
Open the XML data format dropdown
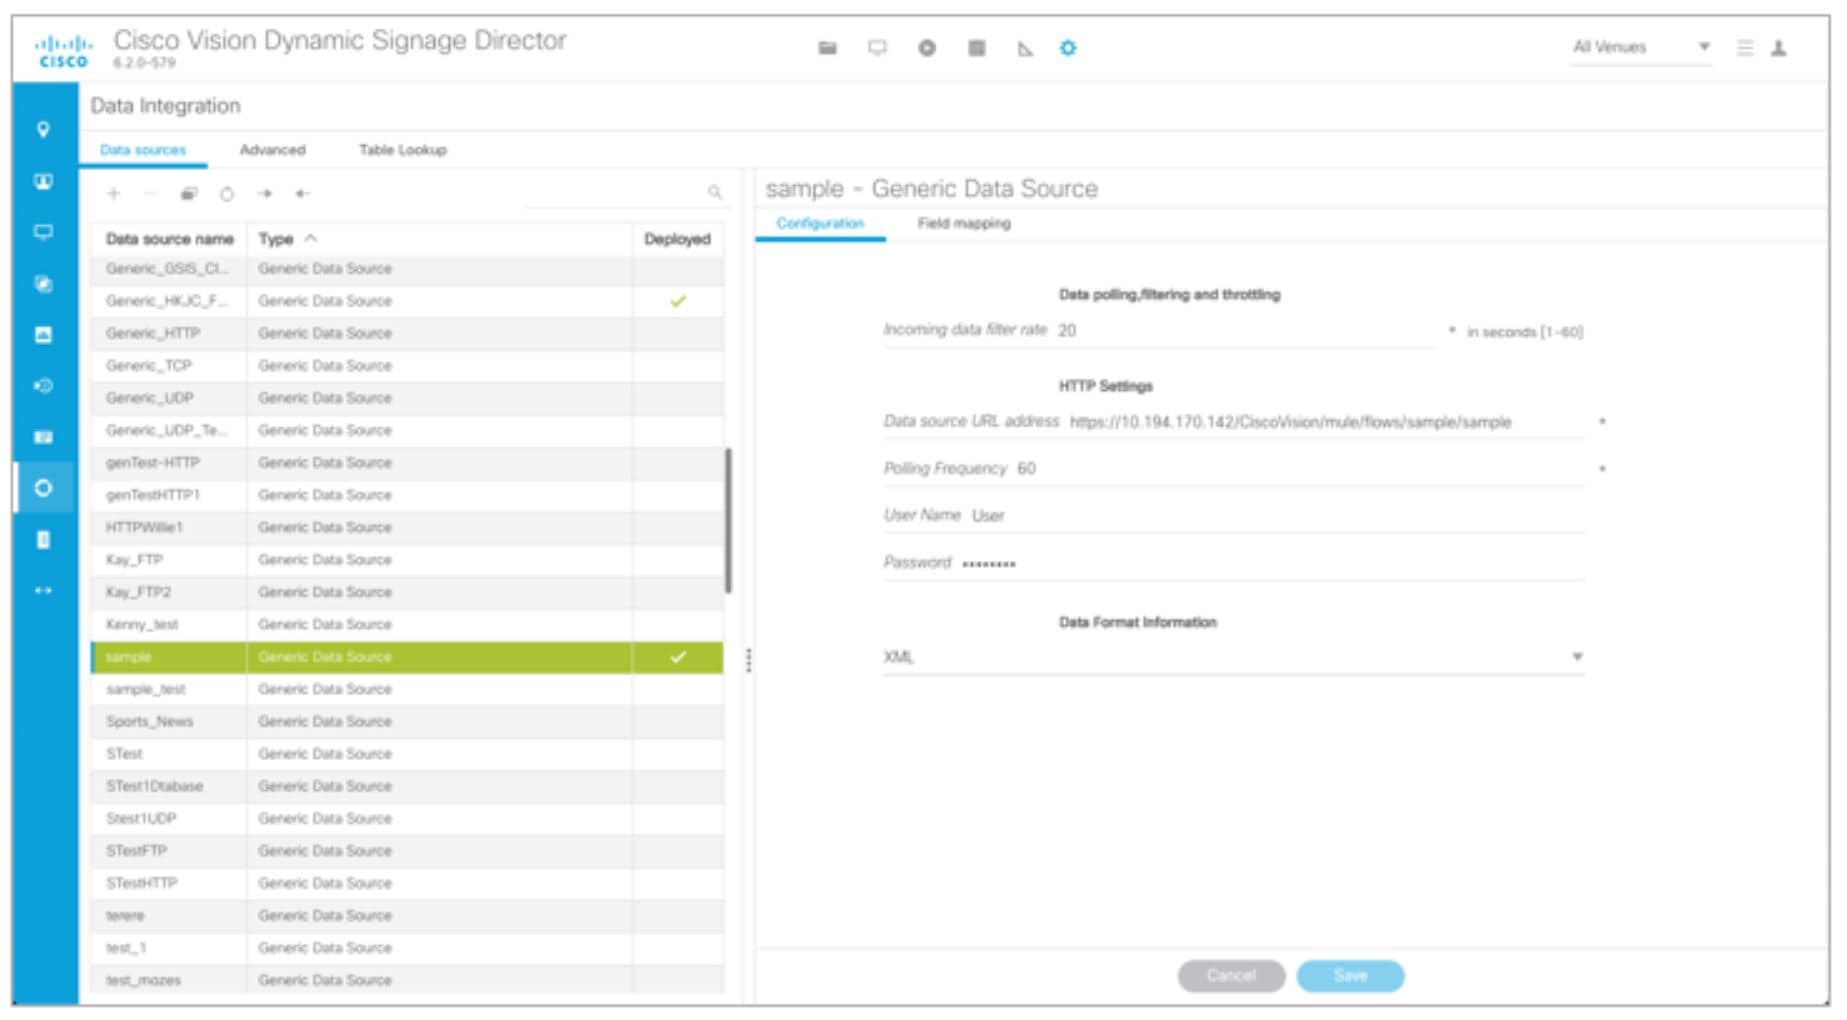click(x=1233, y=657)
